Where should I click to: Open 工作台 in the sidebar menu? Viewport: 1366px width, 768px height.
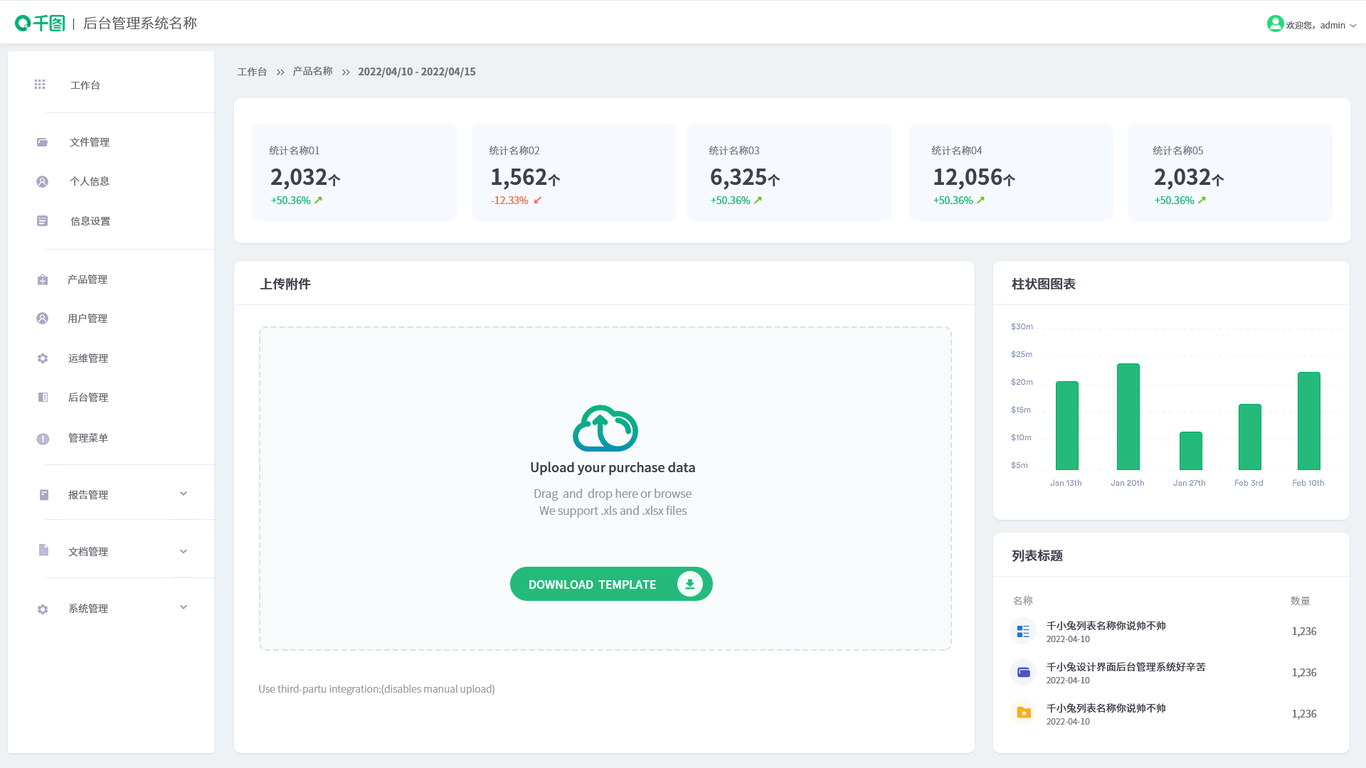tap(85, 85)
